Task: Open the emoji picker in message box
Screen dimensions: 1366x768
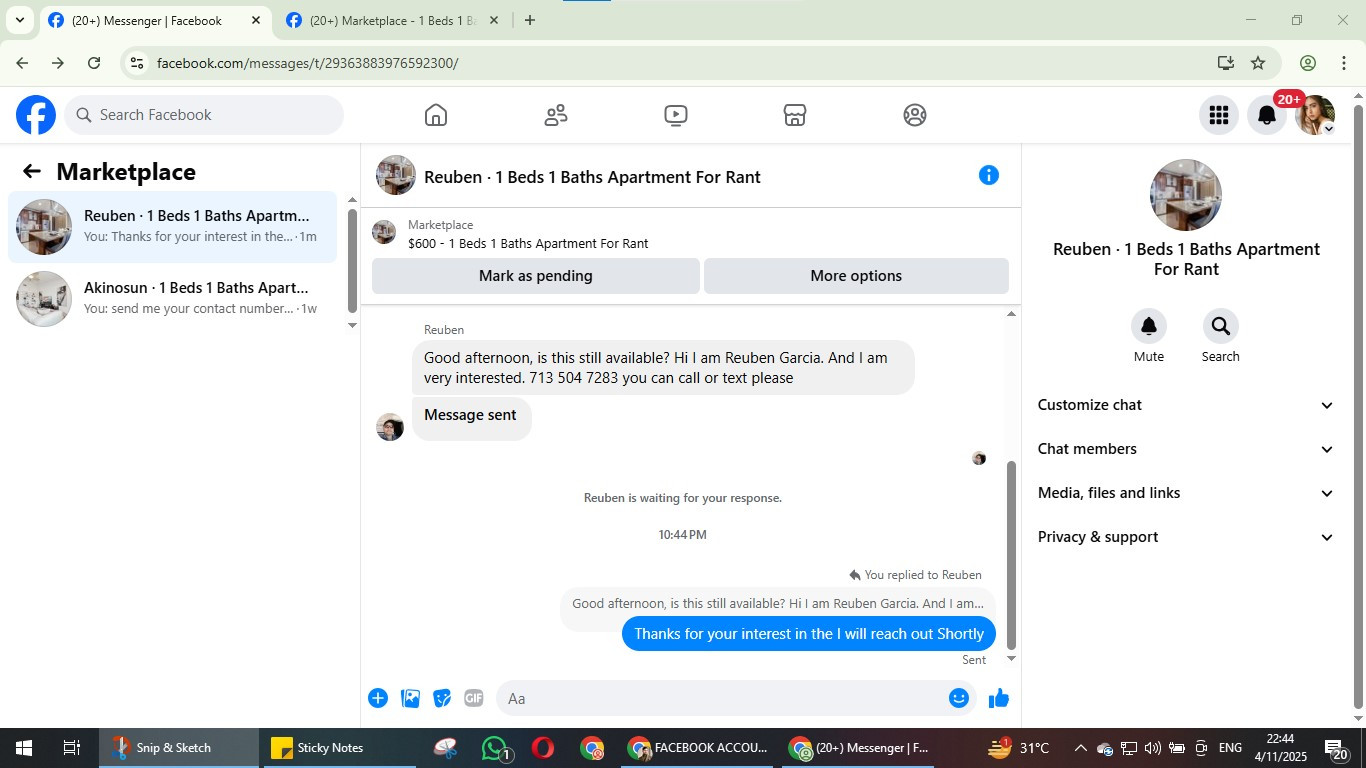Action: click(959, 698)
